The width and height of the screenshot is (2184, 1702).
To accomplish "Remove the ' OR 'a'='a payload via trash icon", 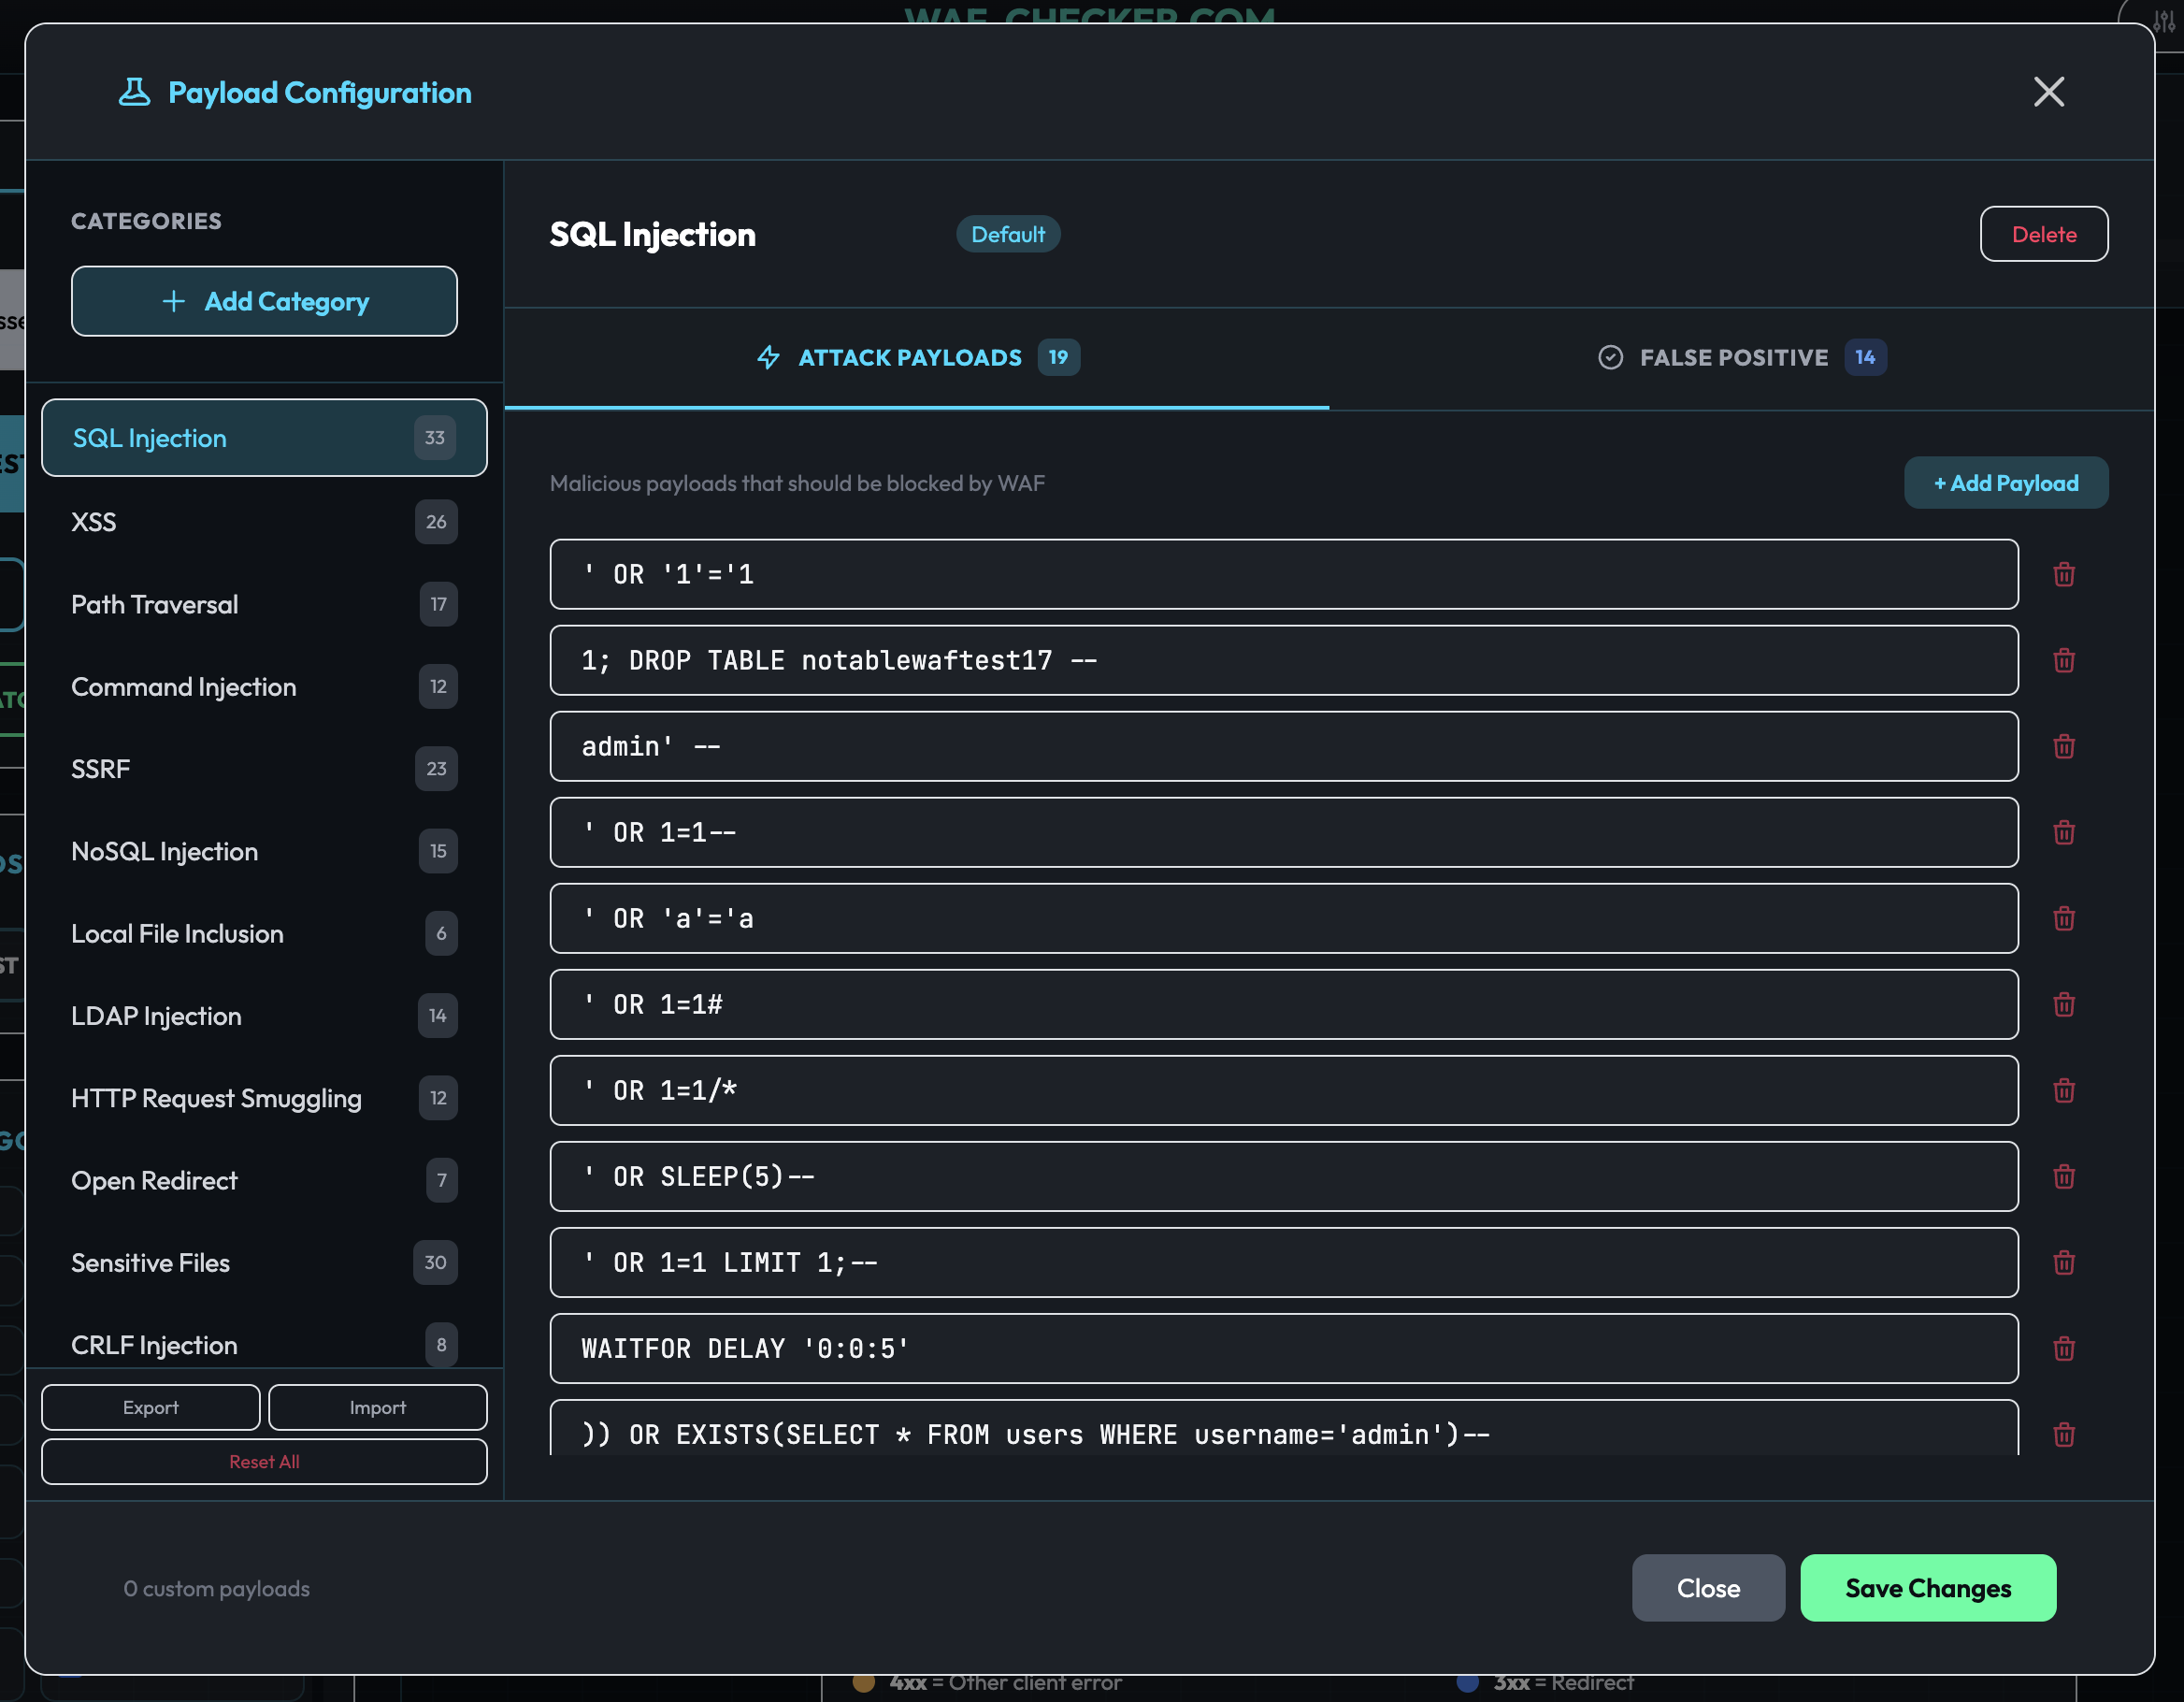I will pos(2063,918).
